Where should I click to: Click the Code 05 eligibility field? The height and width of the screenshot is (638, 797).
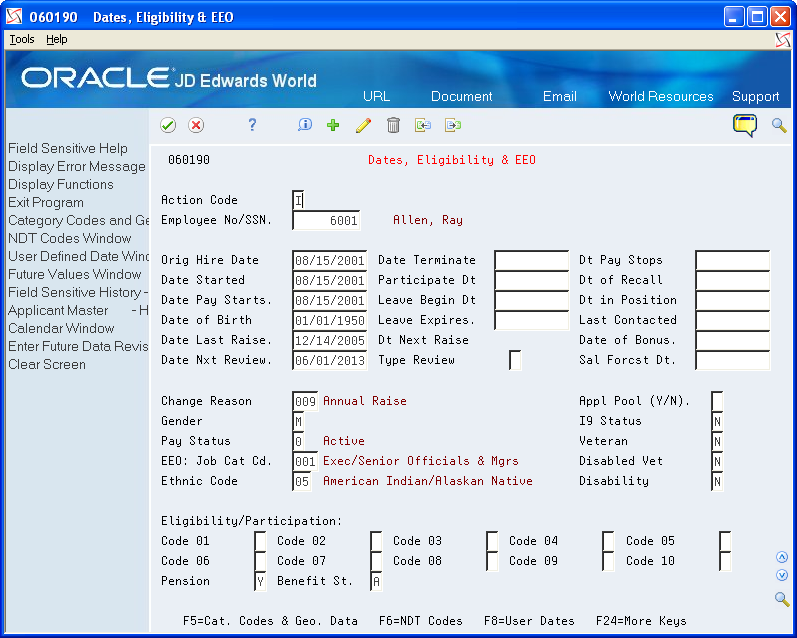pyautogui.click(x=725, y=541)
